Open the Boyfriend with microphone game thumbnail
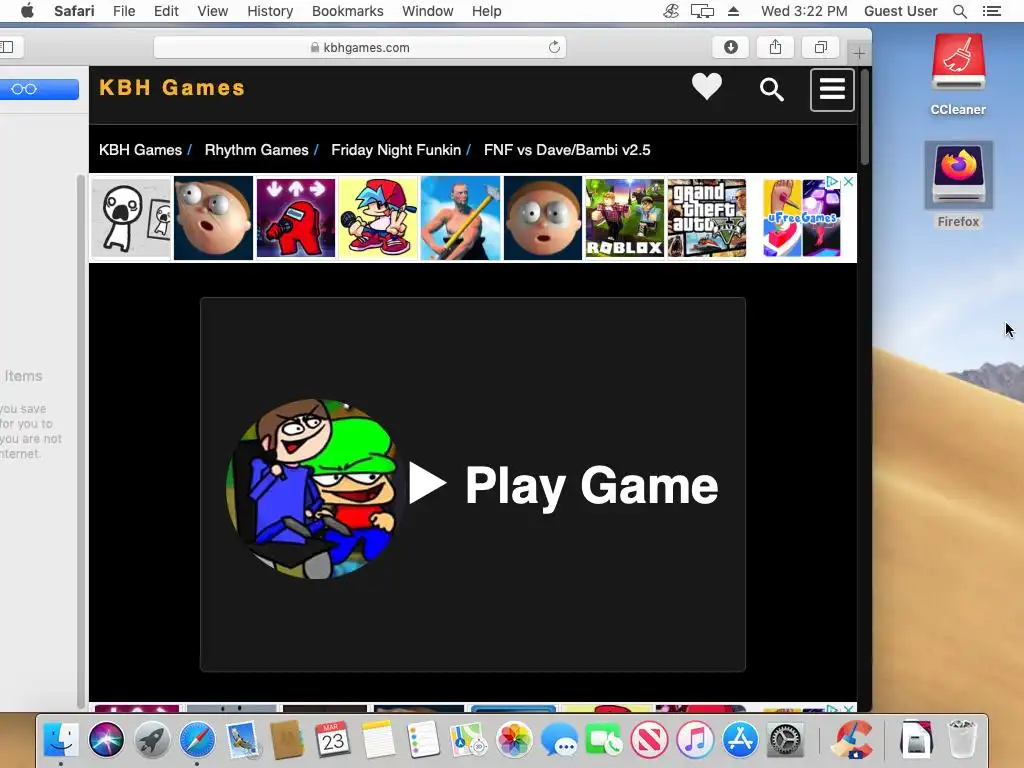This screenshot has height=768, width=1024. pos(378,218)
